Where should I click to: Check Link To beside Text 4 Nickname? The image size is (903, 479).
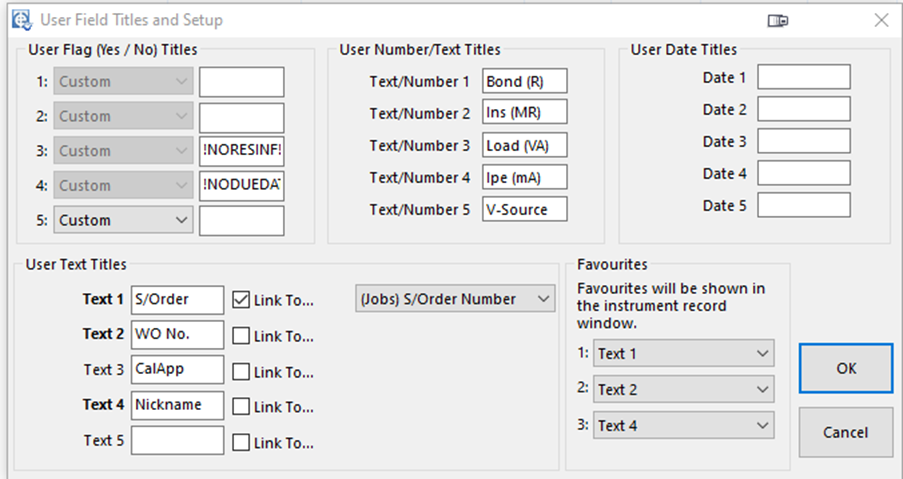pyautogui.click(x=241, y=407)
